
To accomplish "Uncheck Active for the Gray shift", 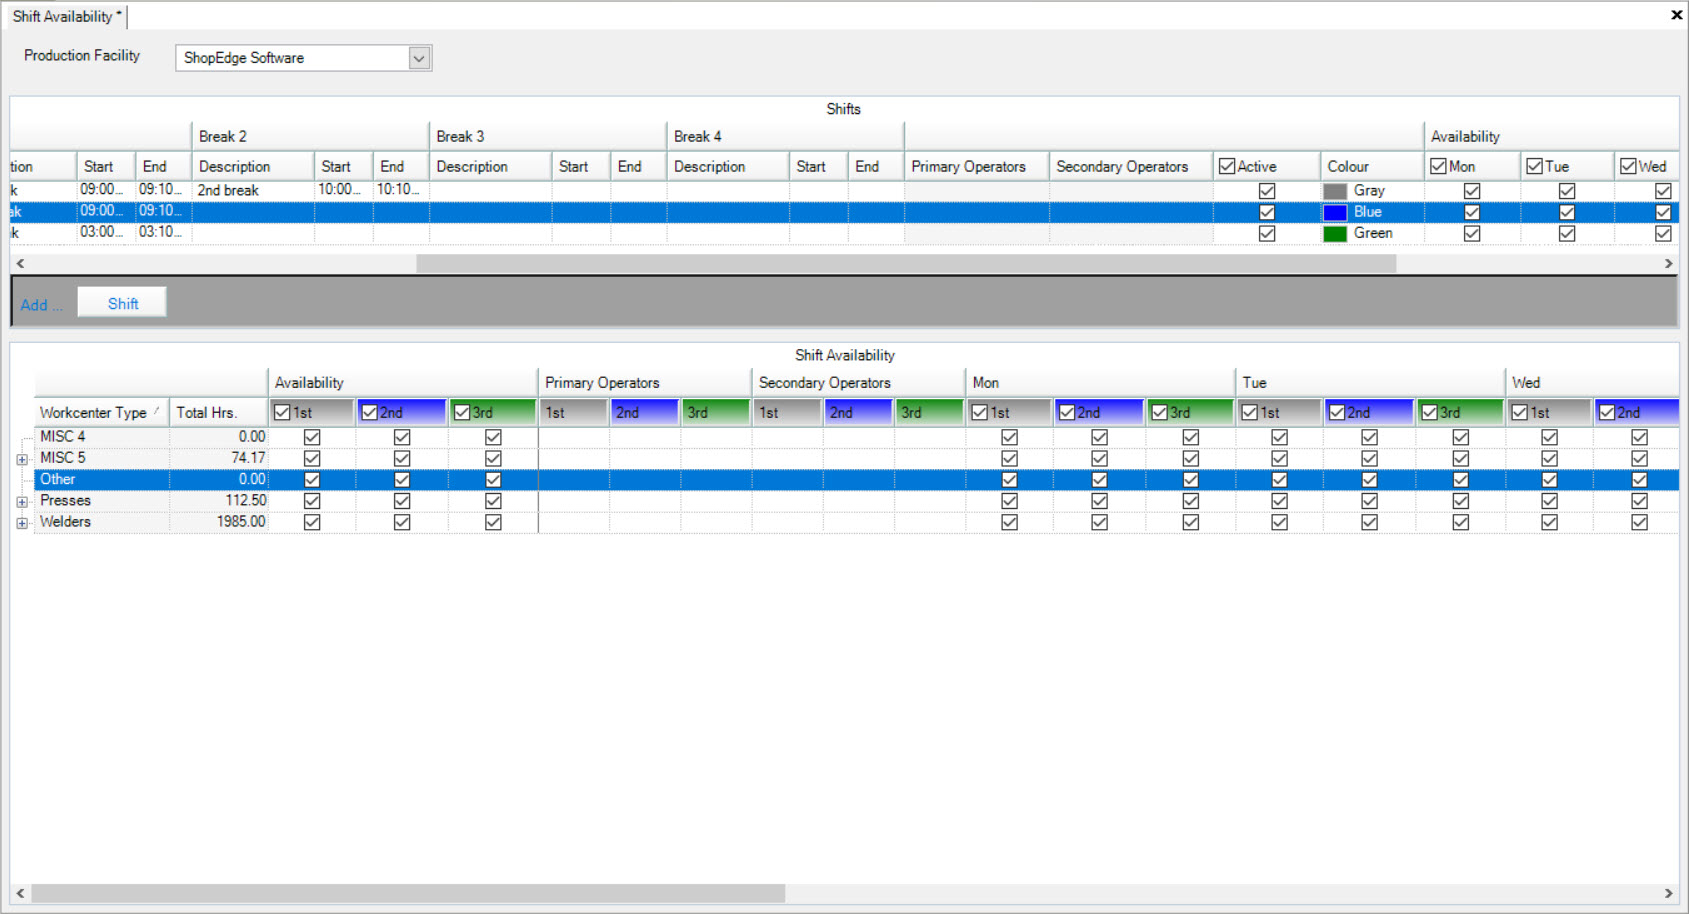I will pyautogui.click(x=1267, y=190).
